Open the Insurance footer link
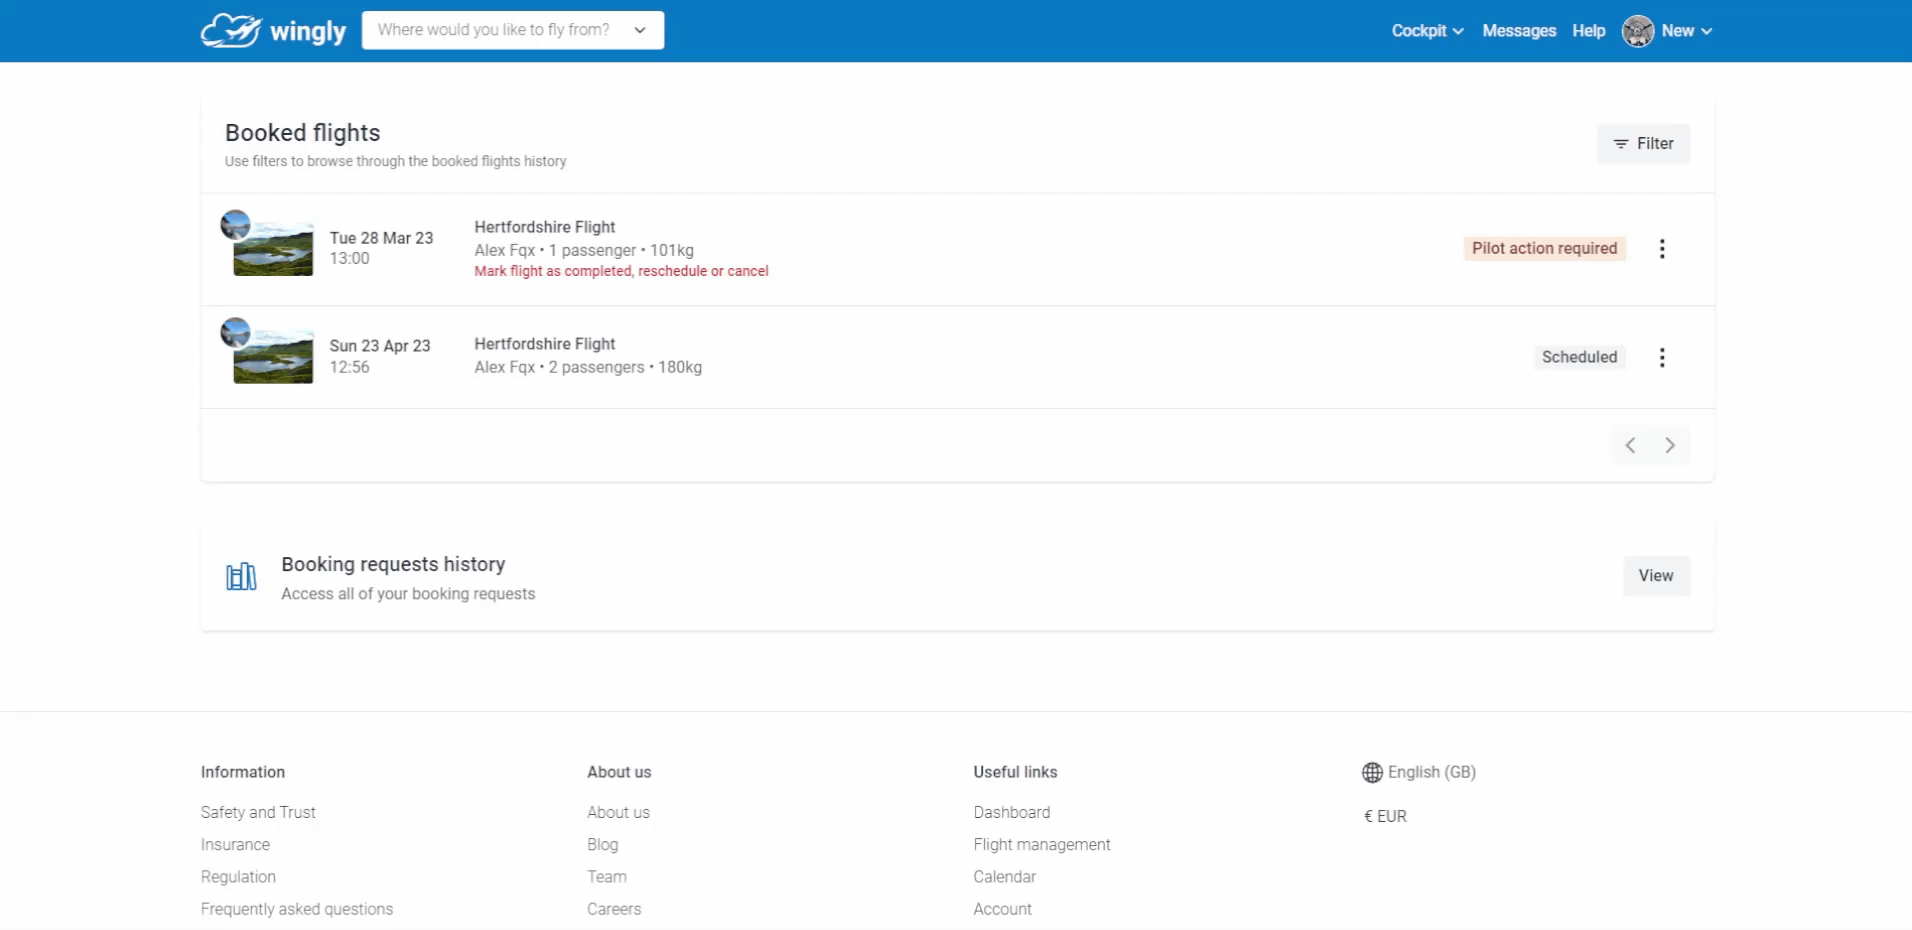This screenshot has height=930, width=1912. [x=235, y=844]
